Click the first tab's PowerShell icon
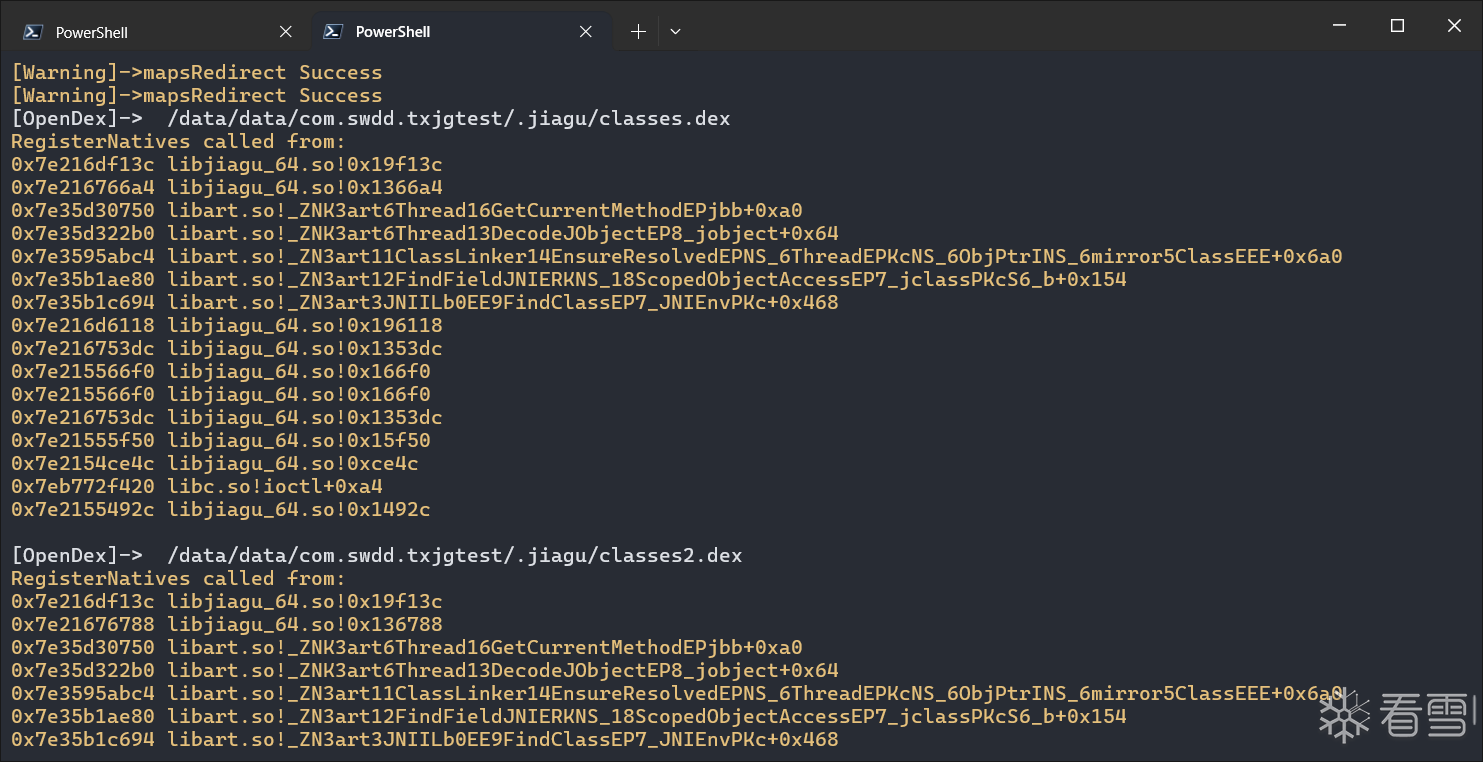 [33, 32]
